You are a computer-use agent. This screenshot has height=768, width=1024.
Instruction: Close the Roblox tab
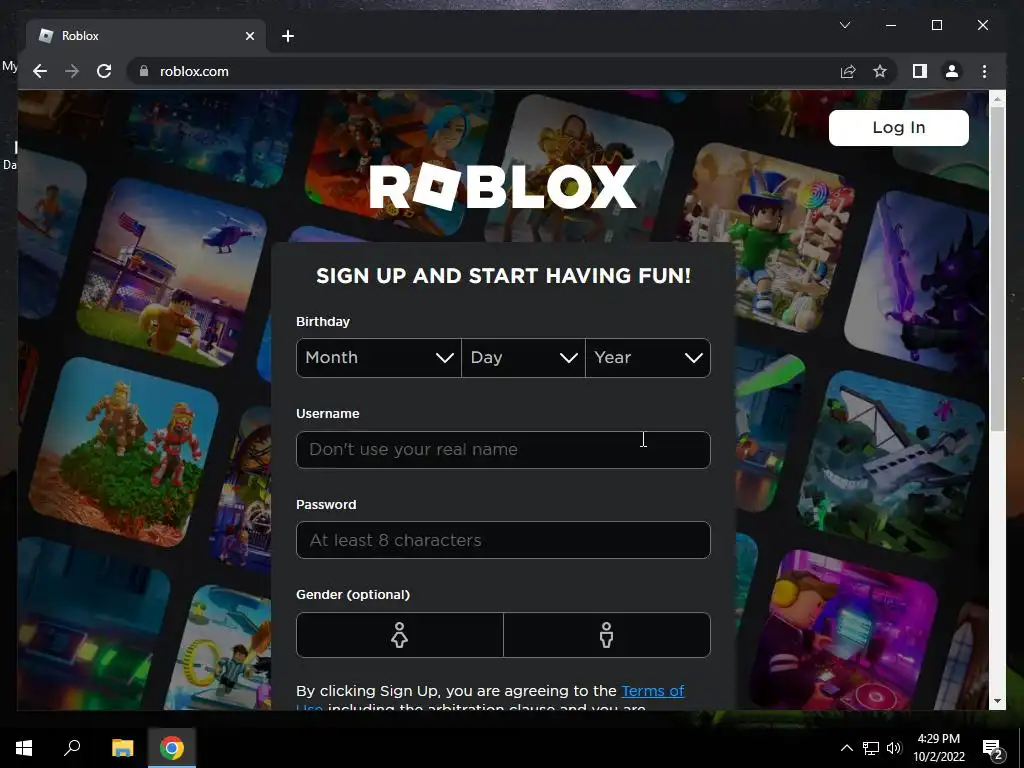tap(249, 36)
